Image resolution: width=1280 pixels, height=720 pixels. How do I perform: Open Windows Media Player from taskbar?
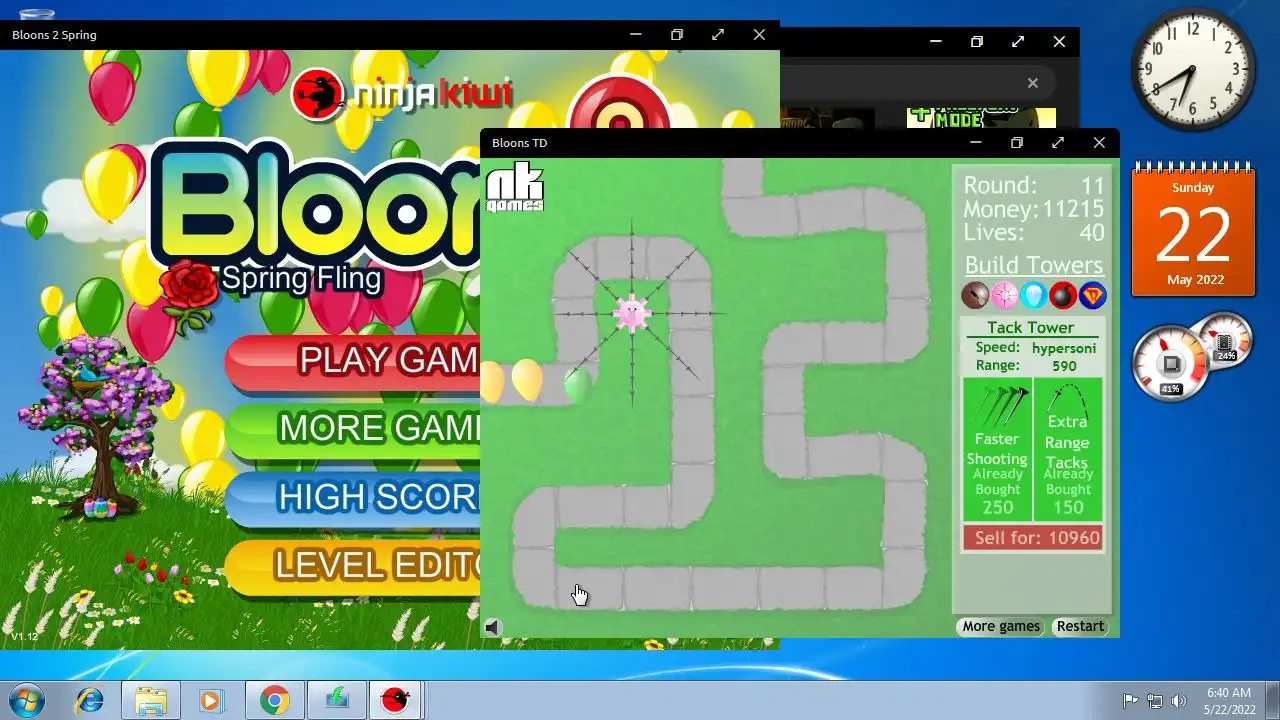[x=211, y=700]
